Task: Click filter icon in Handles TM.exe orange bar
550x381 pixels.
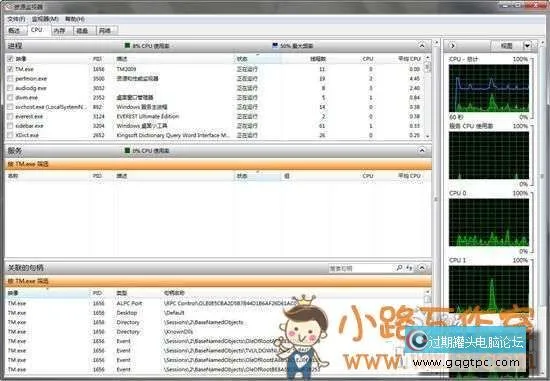Action: [x=11, y=281]
